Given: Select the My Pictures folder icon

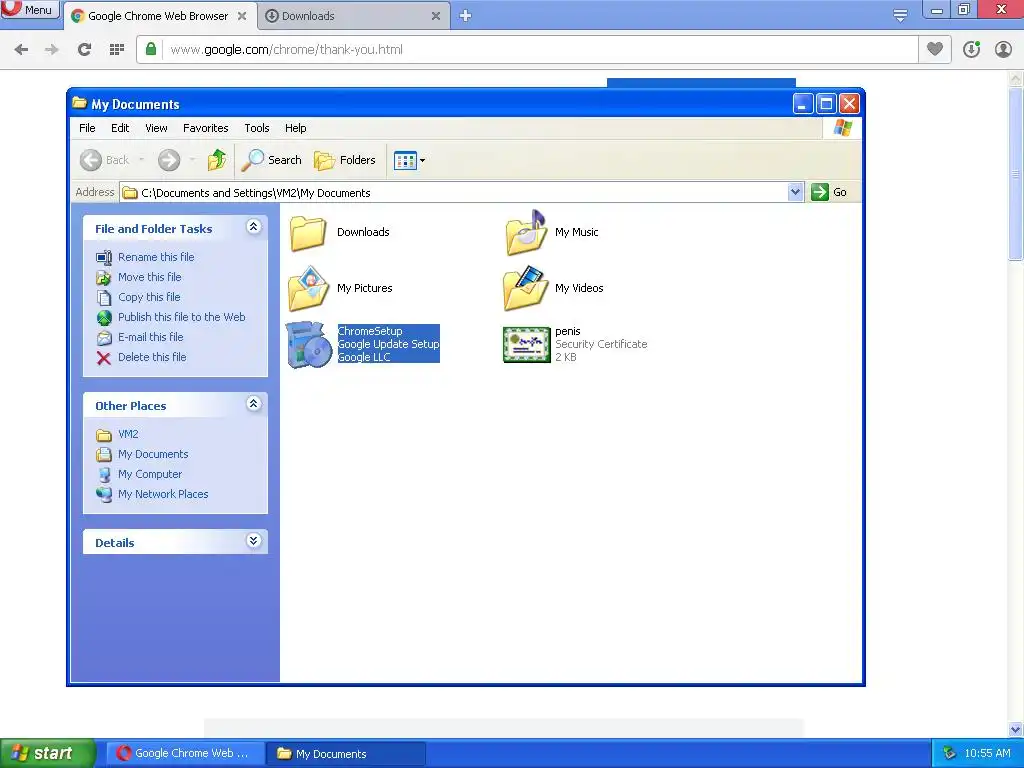Looking at the screenshot, I should [308, 288].
